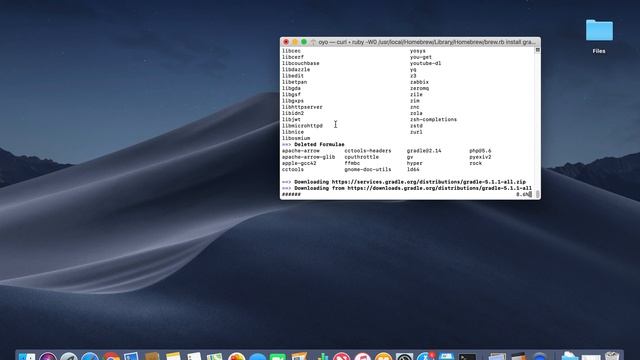Click the 'yosys' entry
Image resolution: width=640 pixels, height=360 pixels.
coord(418,51)
